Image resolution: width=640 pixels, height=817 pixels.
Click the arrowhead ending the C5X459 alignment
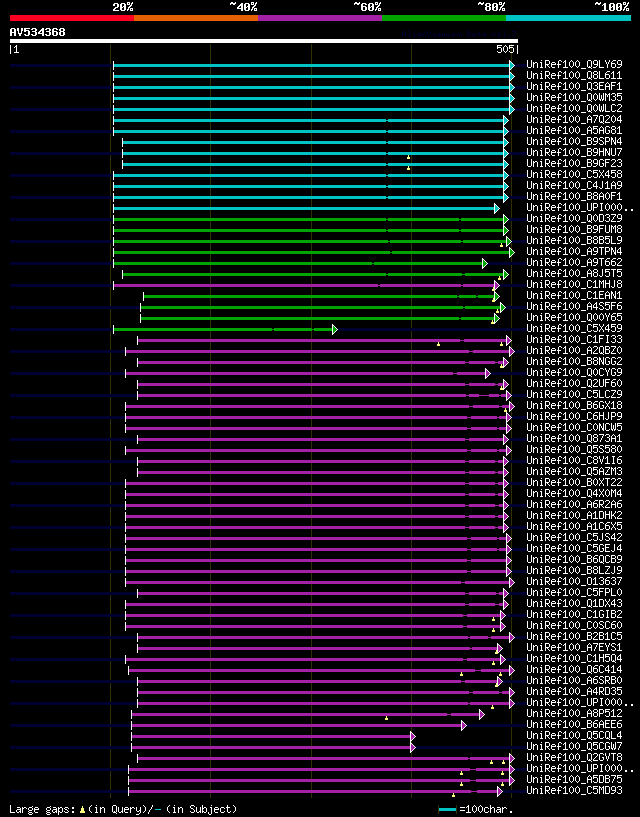click(x=335, y=329)
